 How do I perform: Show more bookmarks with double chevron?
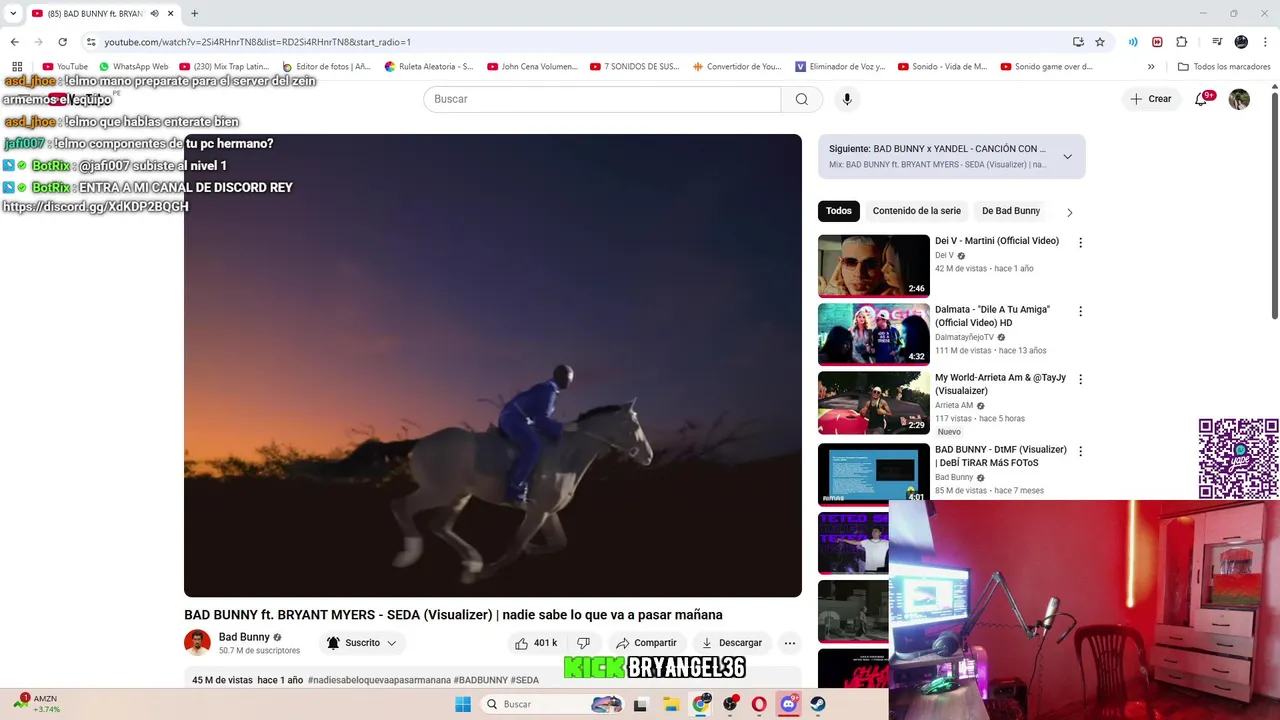point(1151,67)
